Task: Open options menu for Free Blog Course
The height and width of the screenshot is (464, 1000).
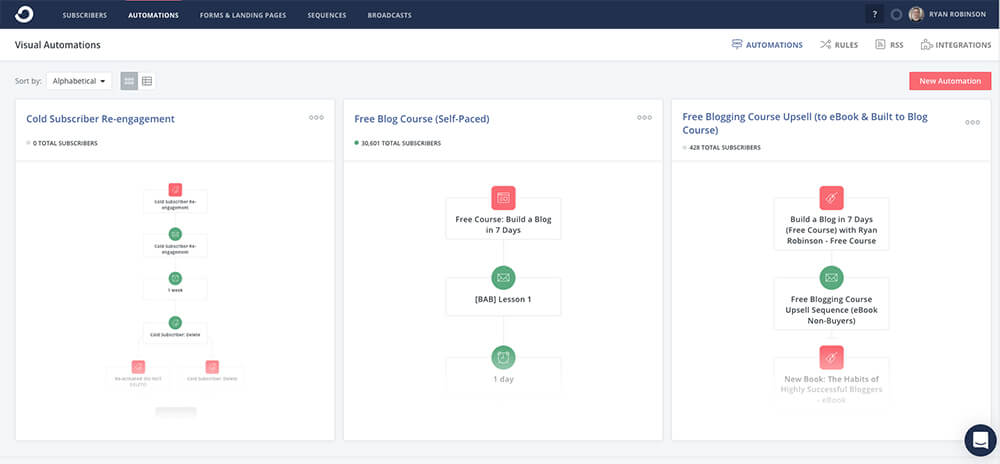Action: coord(644,118)
